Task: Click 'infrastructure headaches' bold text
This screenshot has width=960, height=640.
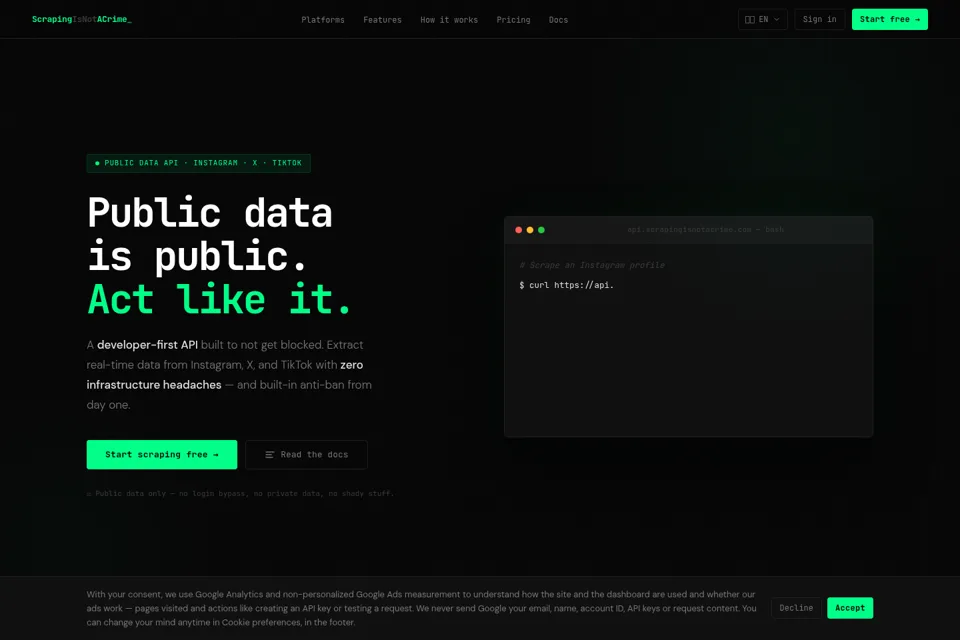Action: click(154, 385)
